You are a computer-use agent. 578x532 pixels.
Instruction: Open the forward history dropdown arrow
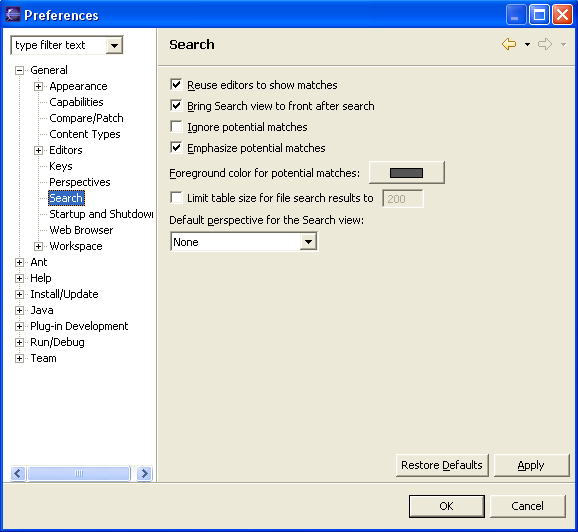coord(563,45)
